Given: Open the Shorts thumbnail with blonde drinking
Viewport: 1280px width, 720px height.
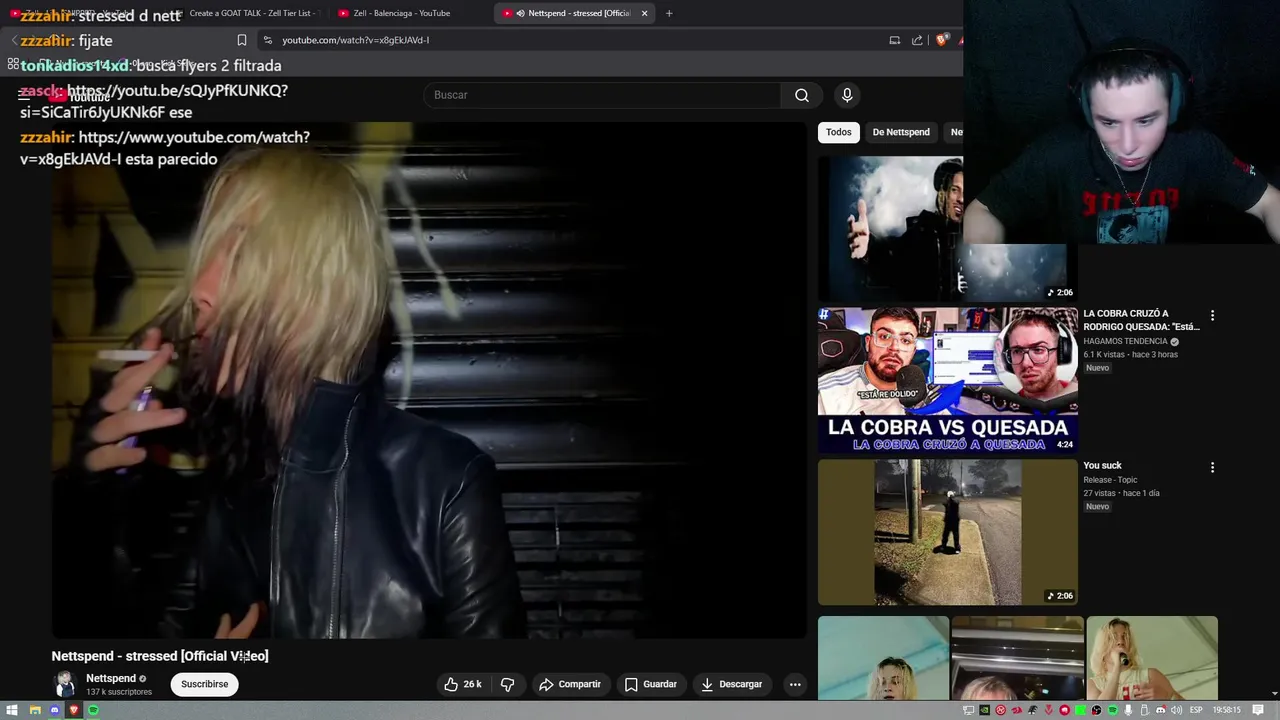Looking at the screenshot, I should pos(1152,658).
